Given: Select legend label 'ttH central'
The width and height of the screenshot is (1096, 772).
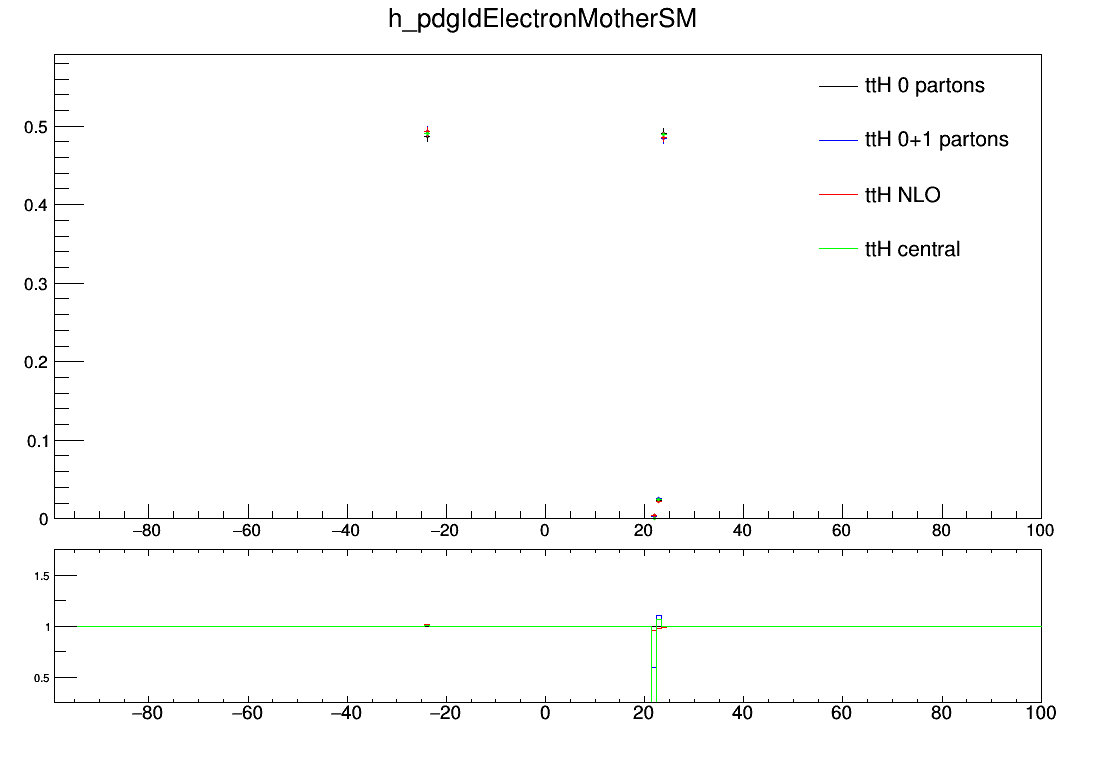Looking at the screenshot, I should pyautogui.click(x=912, y=249).
